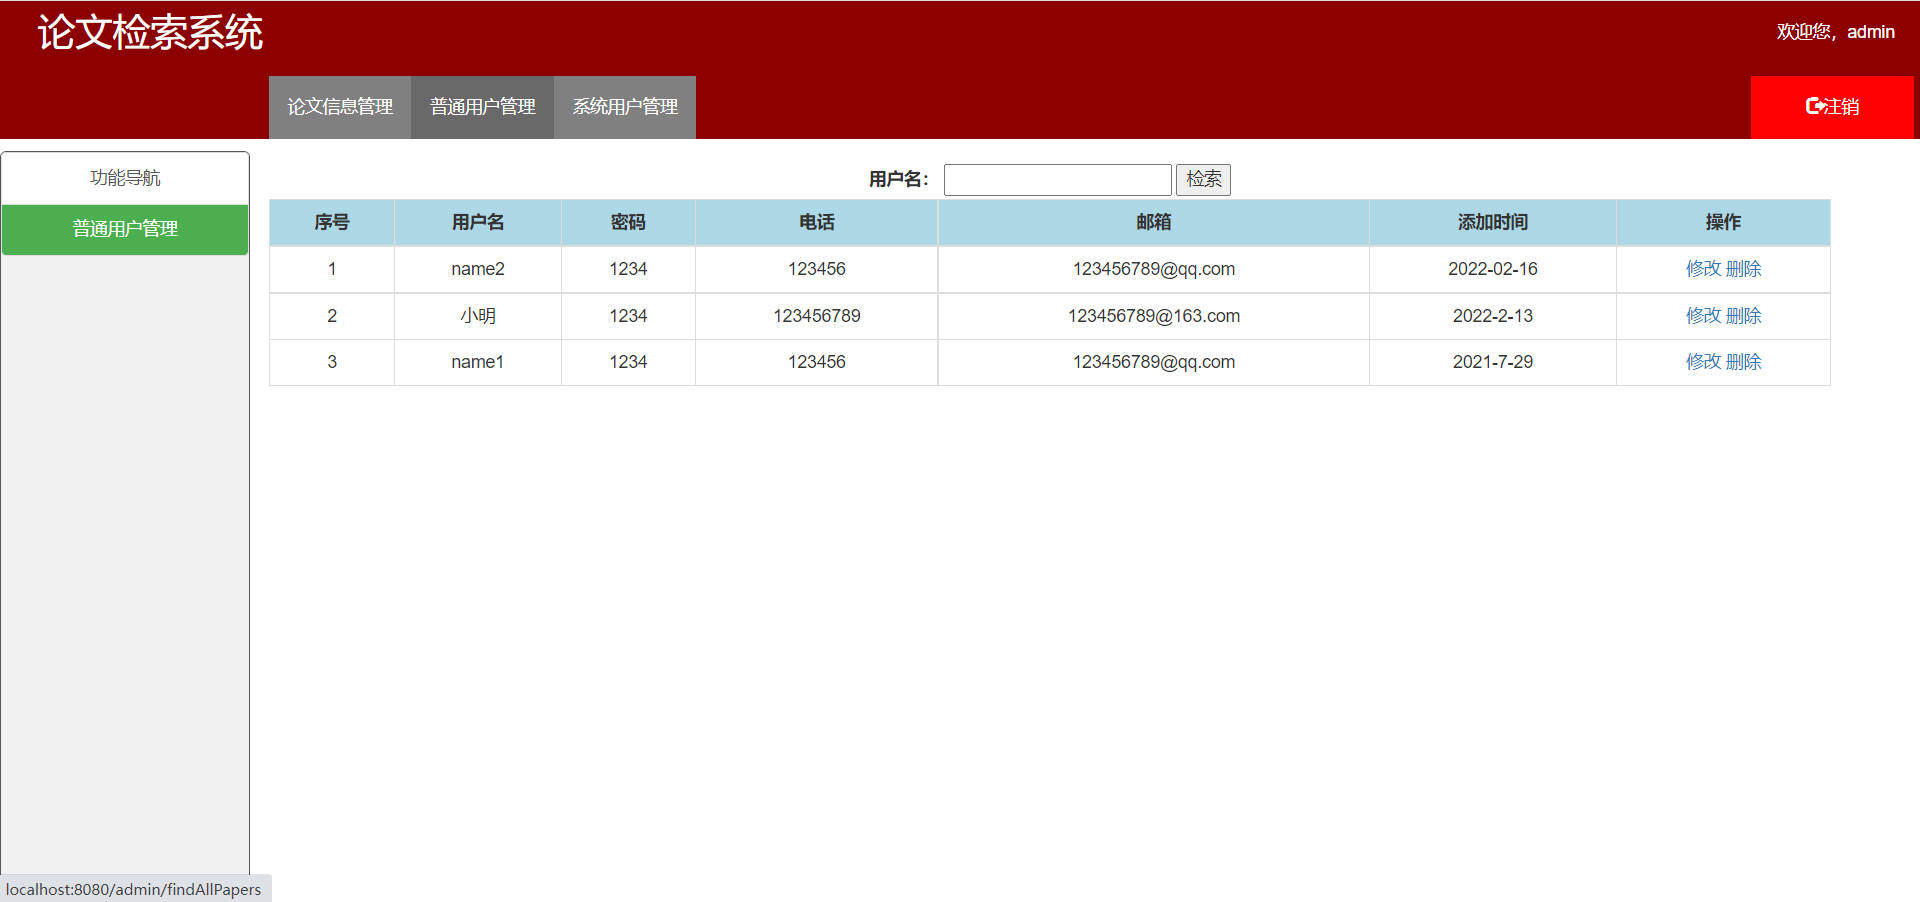Focus the 用户名 search input field
Screen dimensions: 1920x902
[x=1057, y=180]
